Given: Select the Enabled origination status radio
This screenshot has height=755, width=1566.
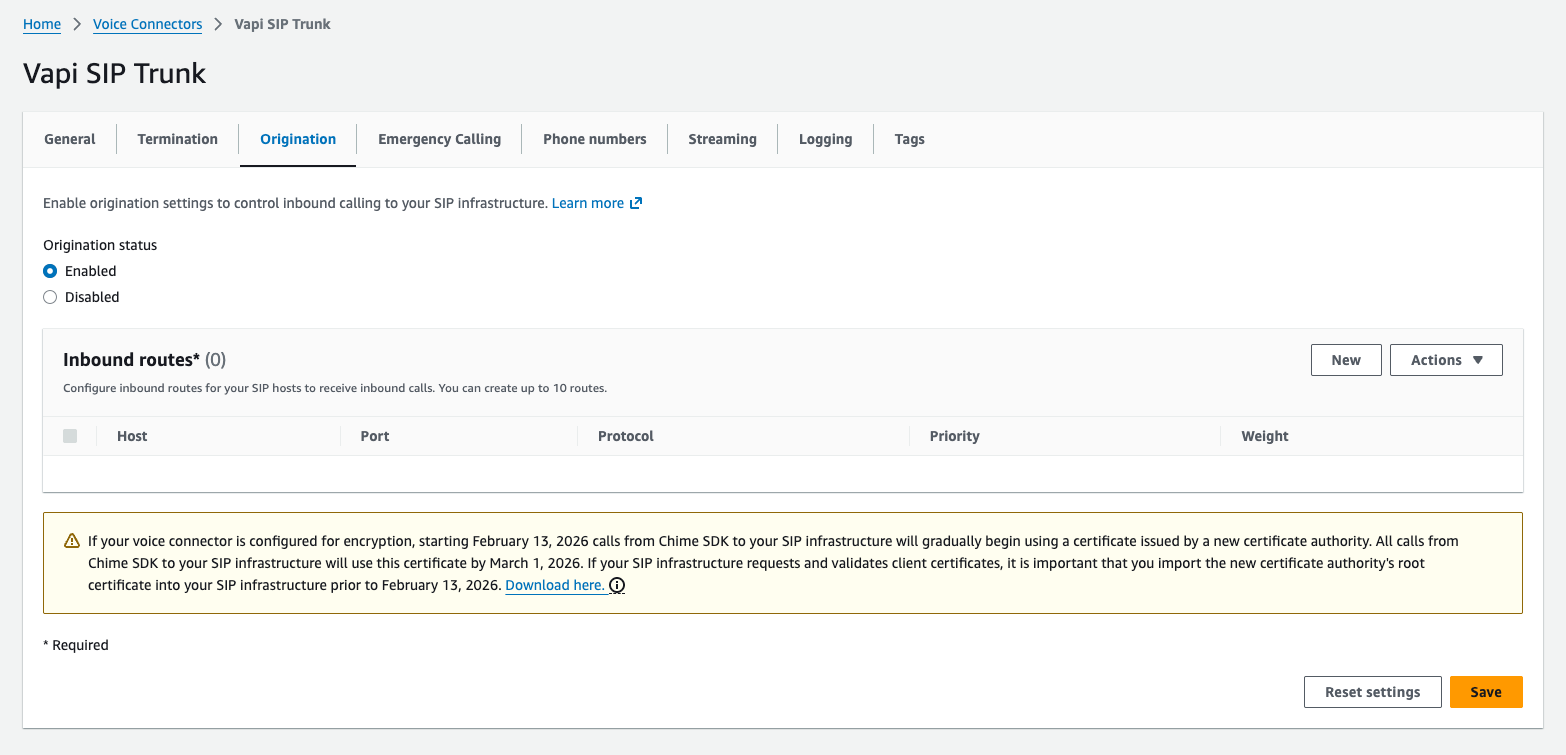Looking at the screenshot, I should tap(50, 271).
